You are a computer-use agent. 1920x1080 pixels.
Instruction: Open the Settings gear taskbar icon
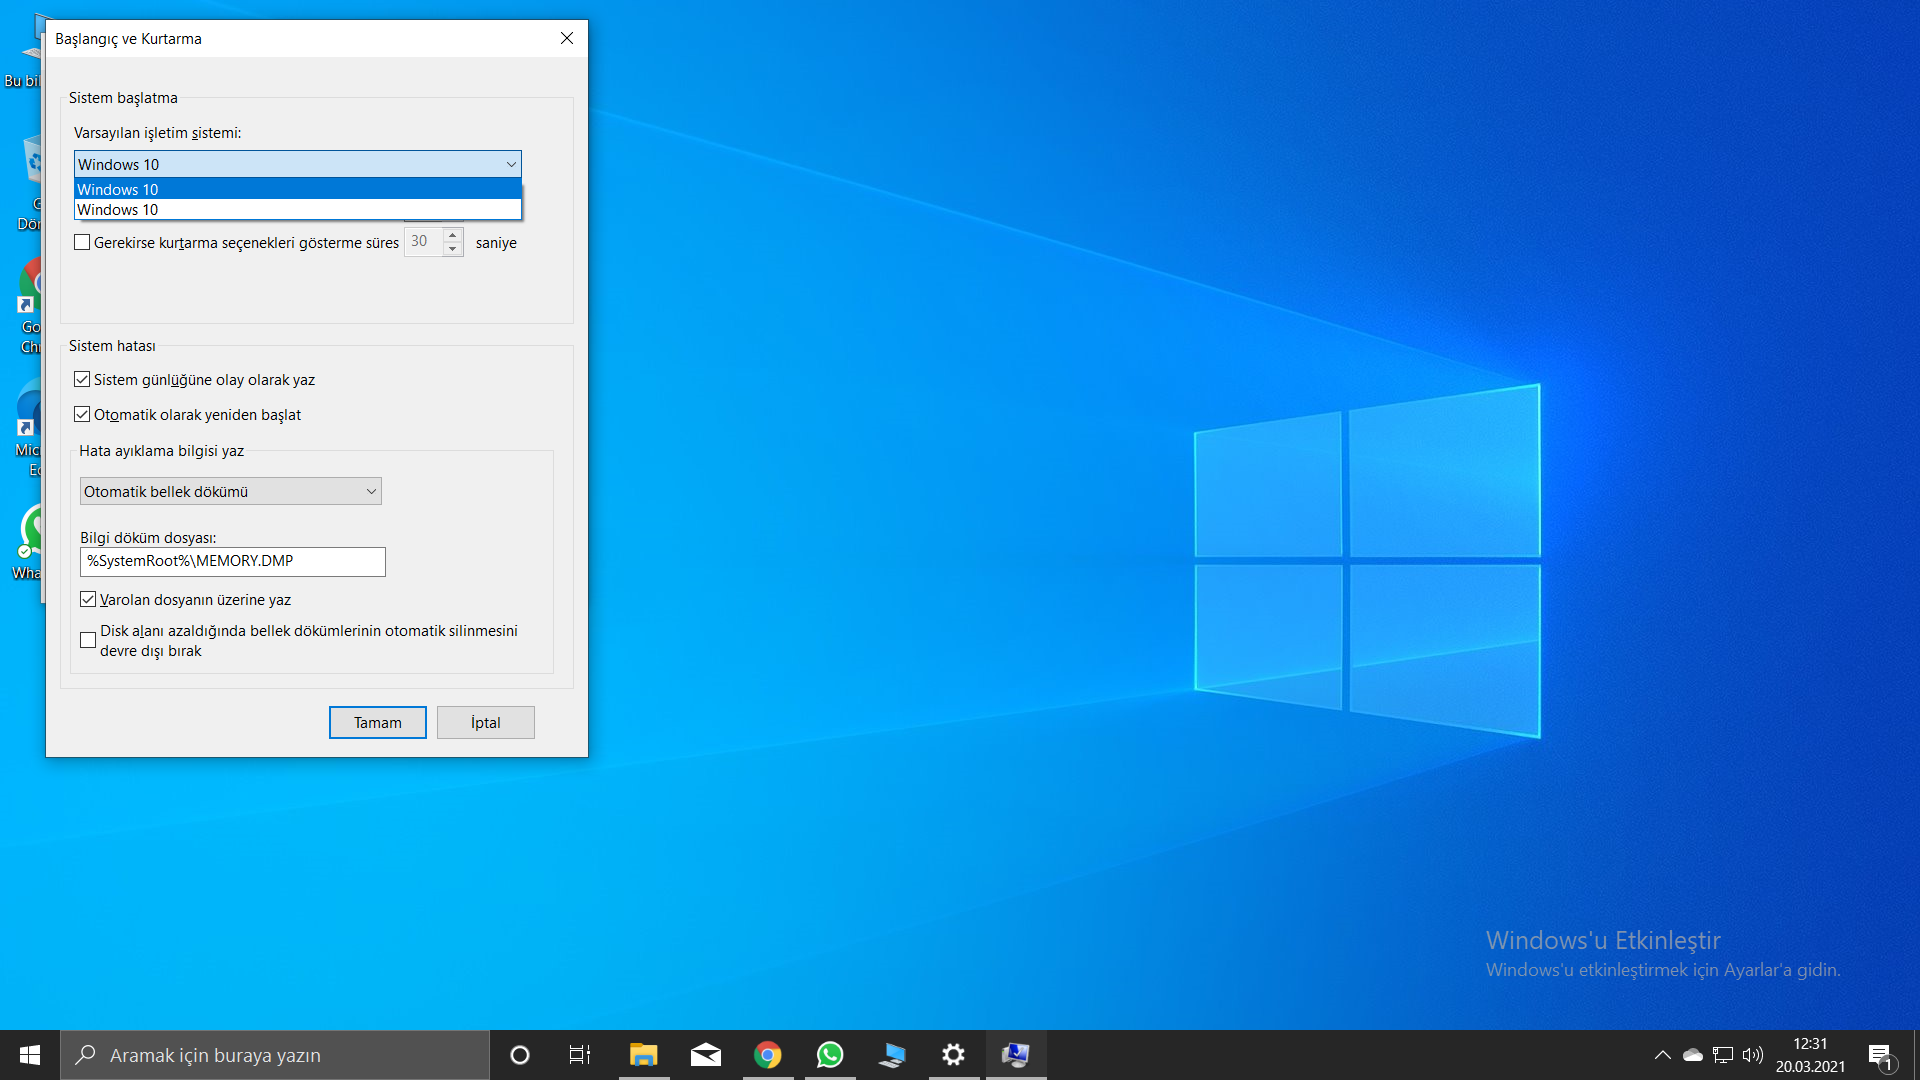(x=953, y=1055)
